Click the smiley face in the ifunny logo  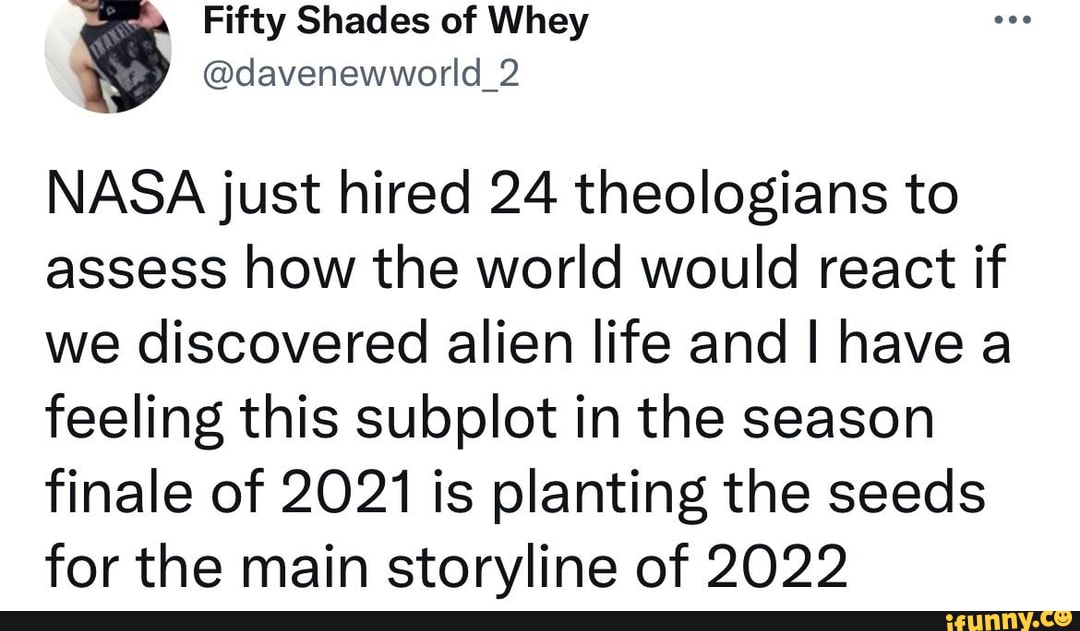click(1061, 619)
